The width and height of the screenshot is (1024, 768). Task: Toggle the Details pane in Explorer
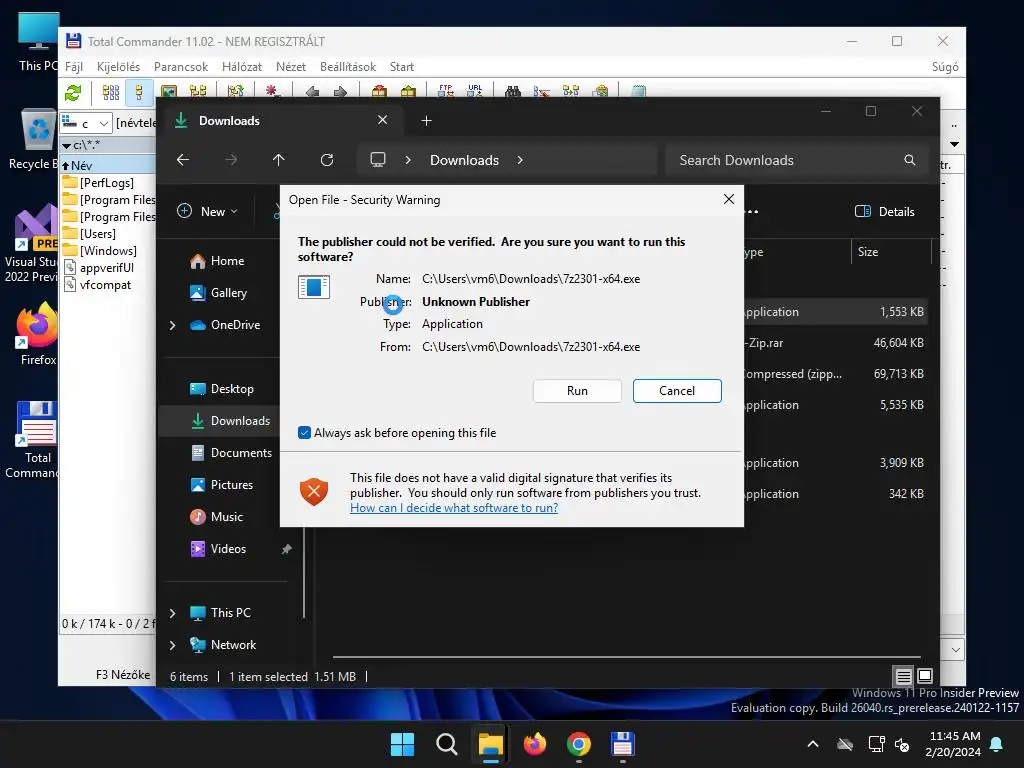[x=885, y=212]
